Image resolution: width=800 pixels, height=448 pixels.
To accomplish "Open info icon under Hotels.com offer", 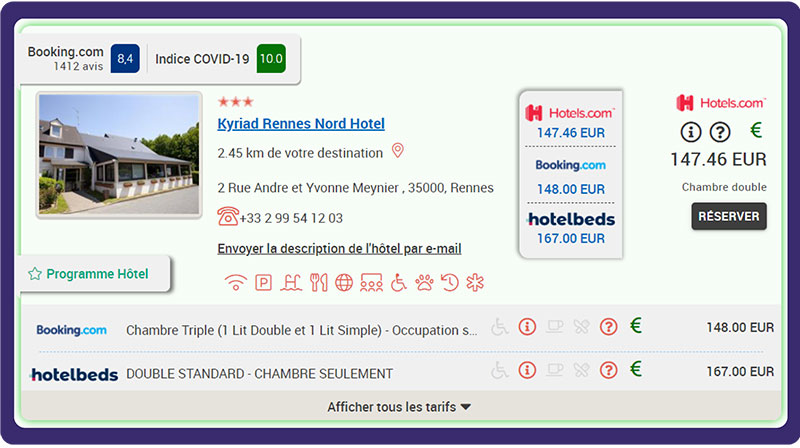I will (x=691, y=132).
